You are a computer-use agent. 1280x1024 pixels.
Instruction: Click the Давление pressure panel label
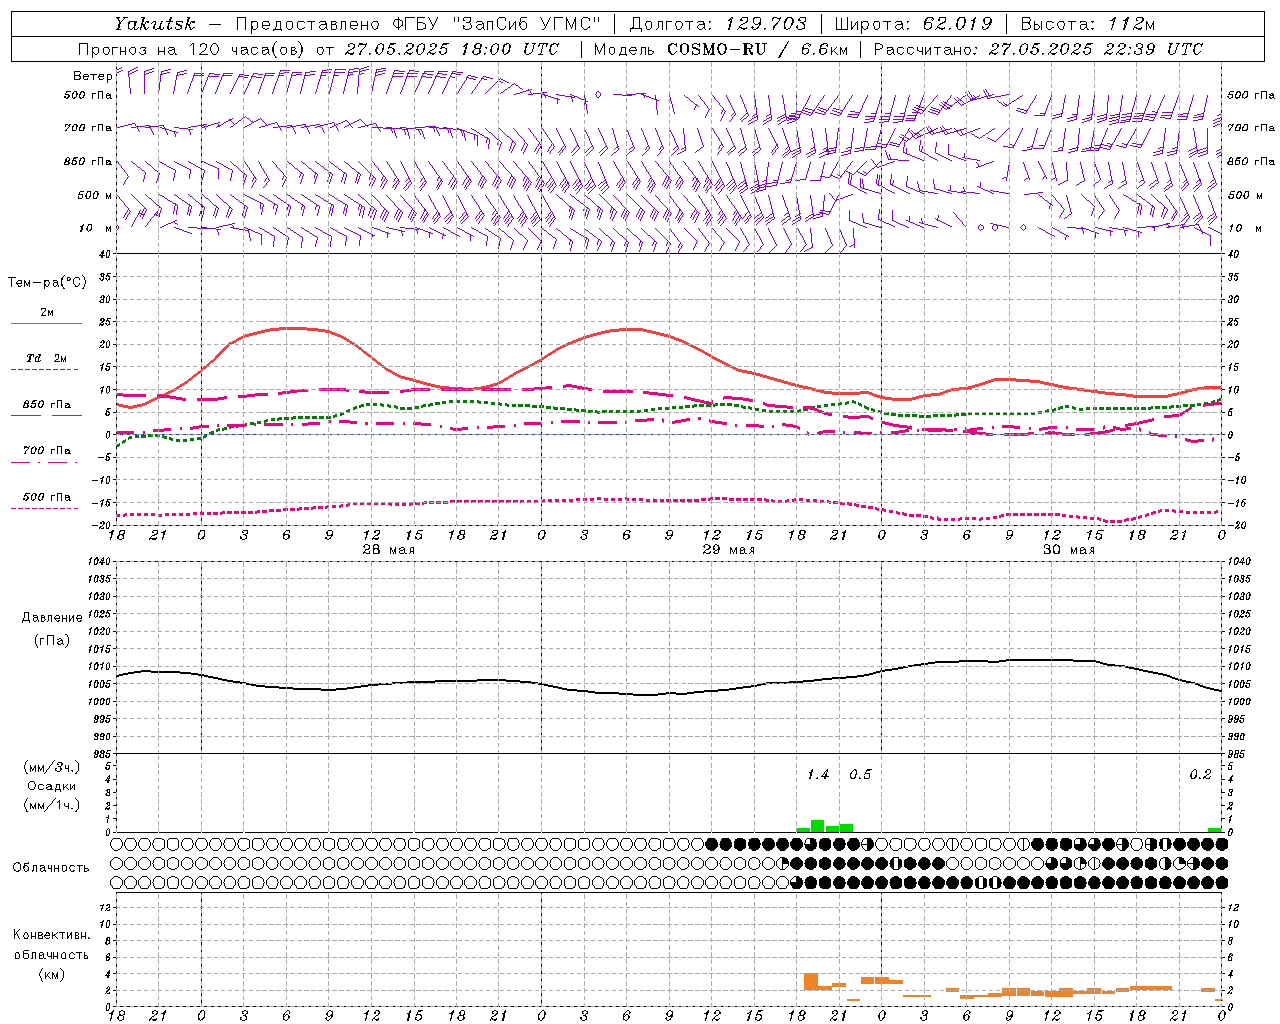pyautogui.click(x=52, y=618)
